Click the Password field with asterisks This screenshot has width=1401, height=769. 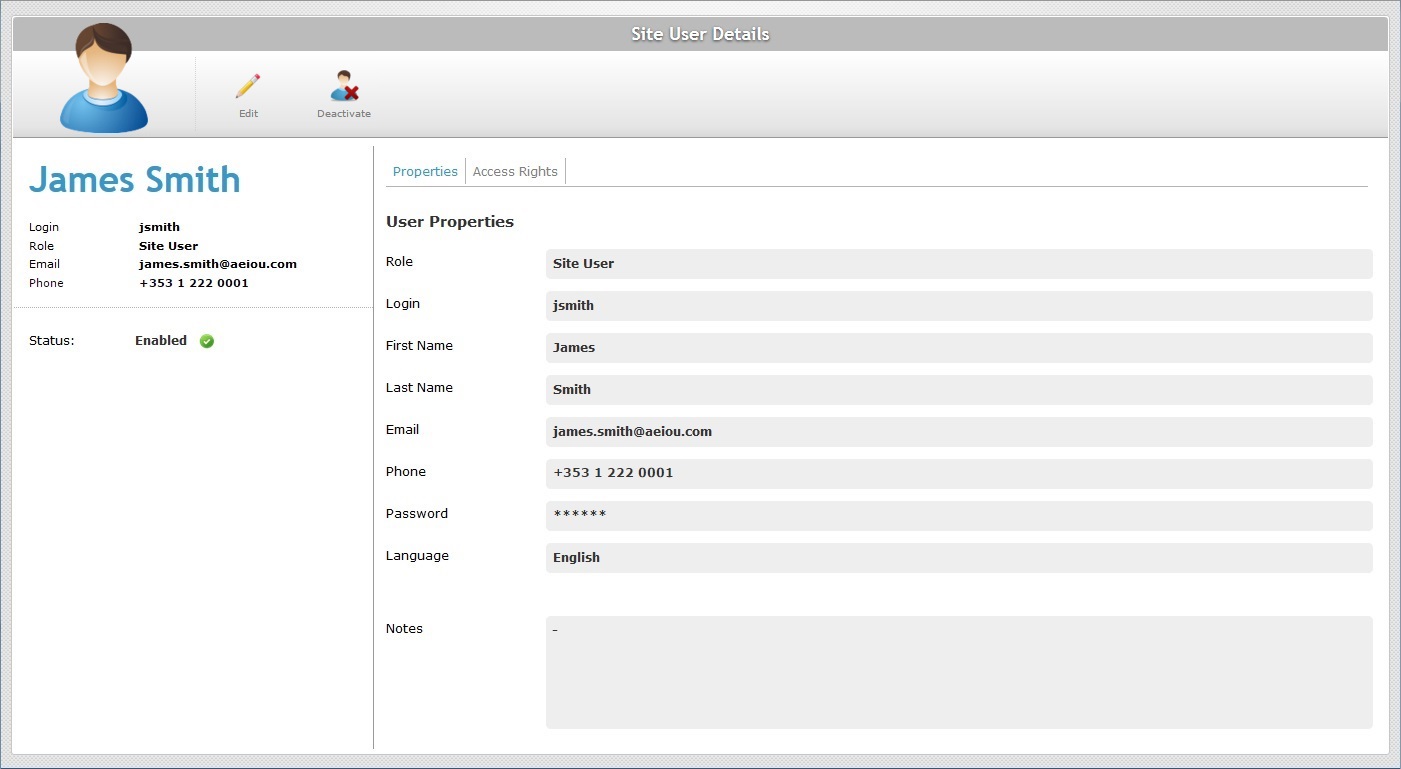(959, 516)
